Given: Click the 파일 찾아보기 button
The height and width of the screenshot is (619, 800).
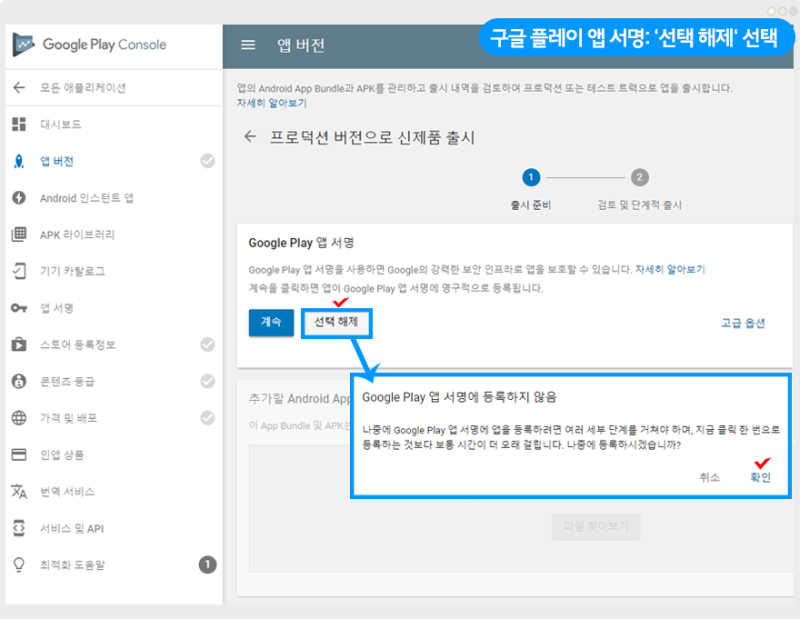Looking at the screenshot, I should pyautogui.click(x=596, y=527).
